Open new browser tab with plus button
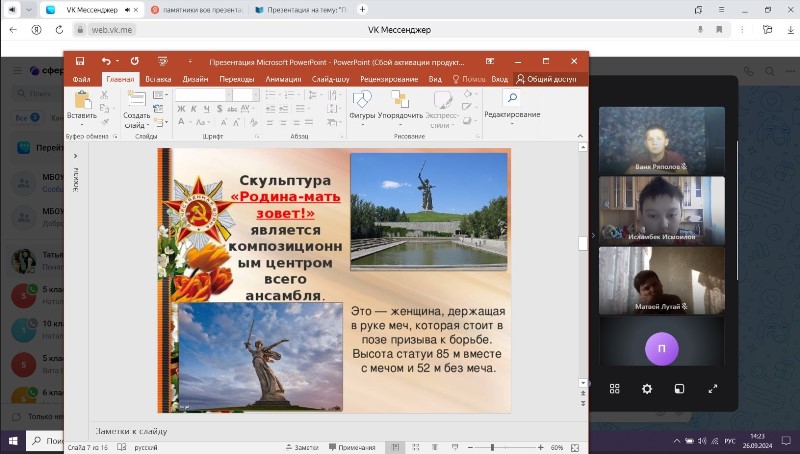Viewport: 800px width, 454px height. click(362, 10)
